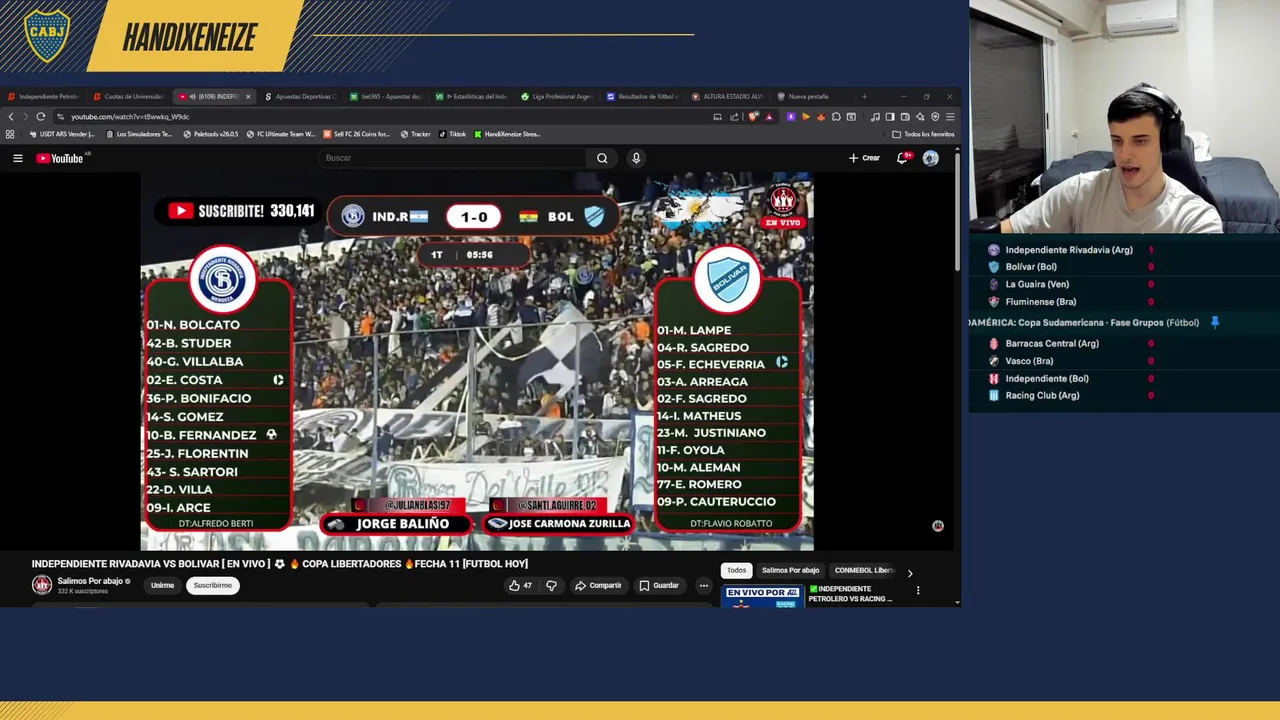Click the search magnifier button on YouTube
The width and height of the screenshot is (1280, 720).
[x=602, y=158]
